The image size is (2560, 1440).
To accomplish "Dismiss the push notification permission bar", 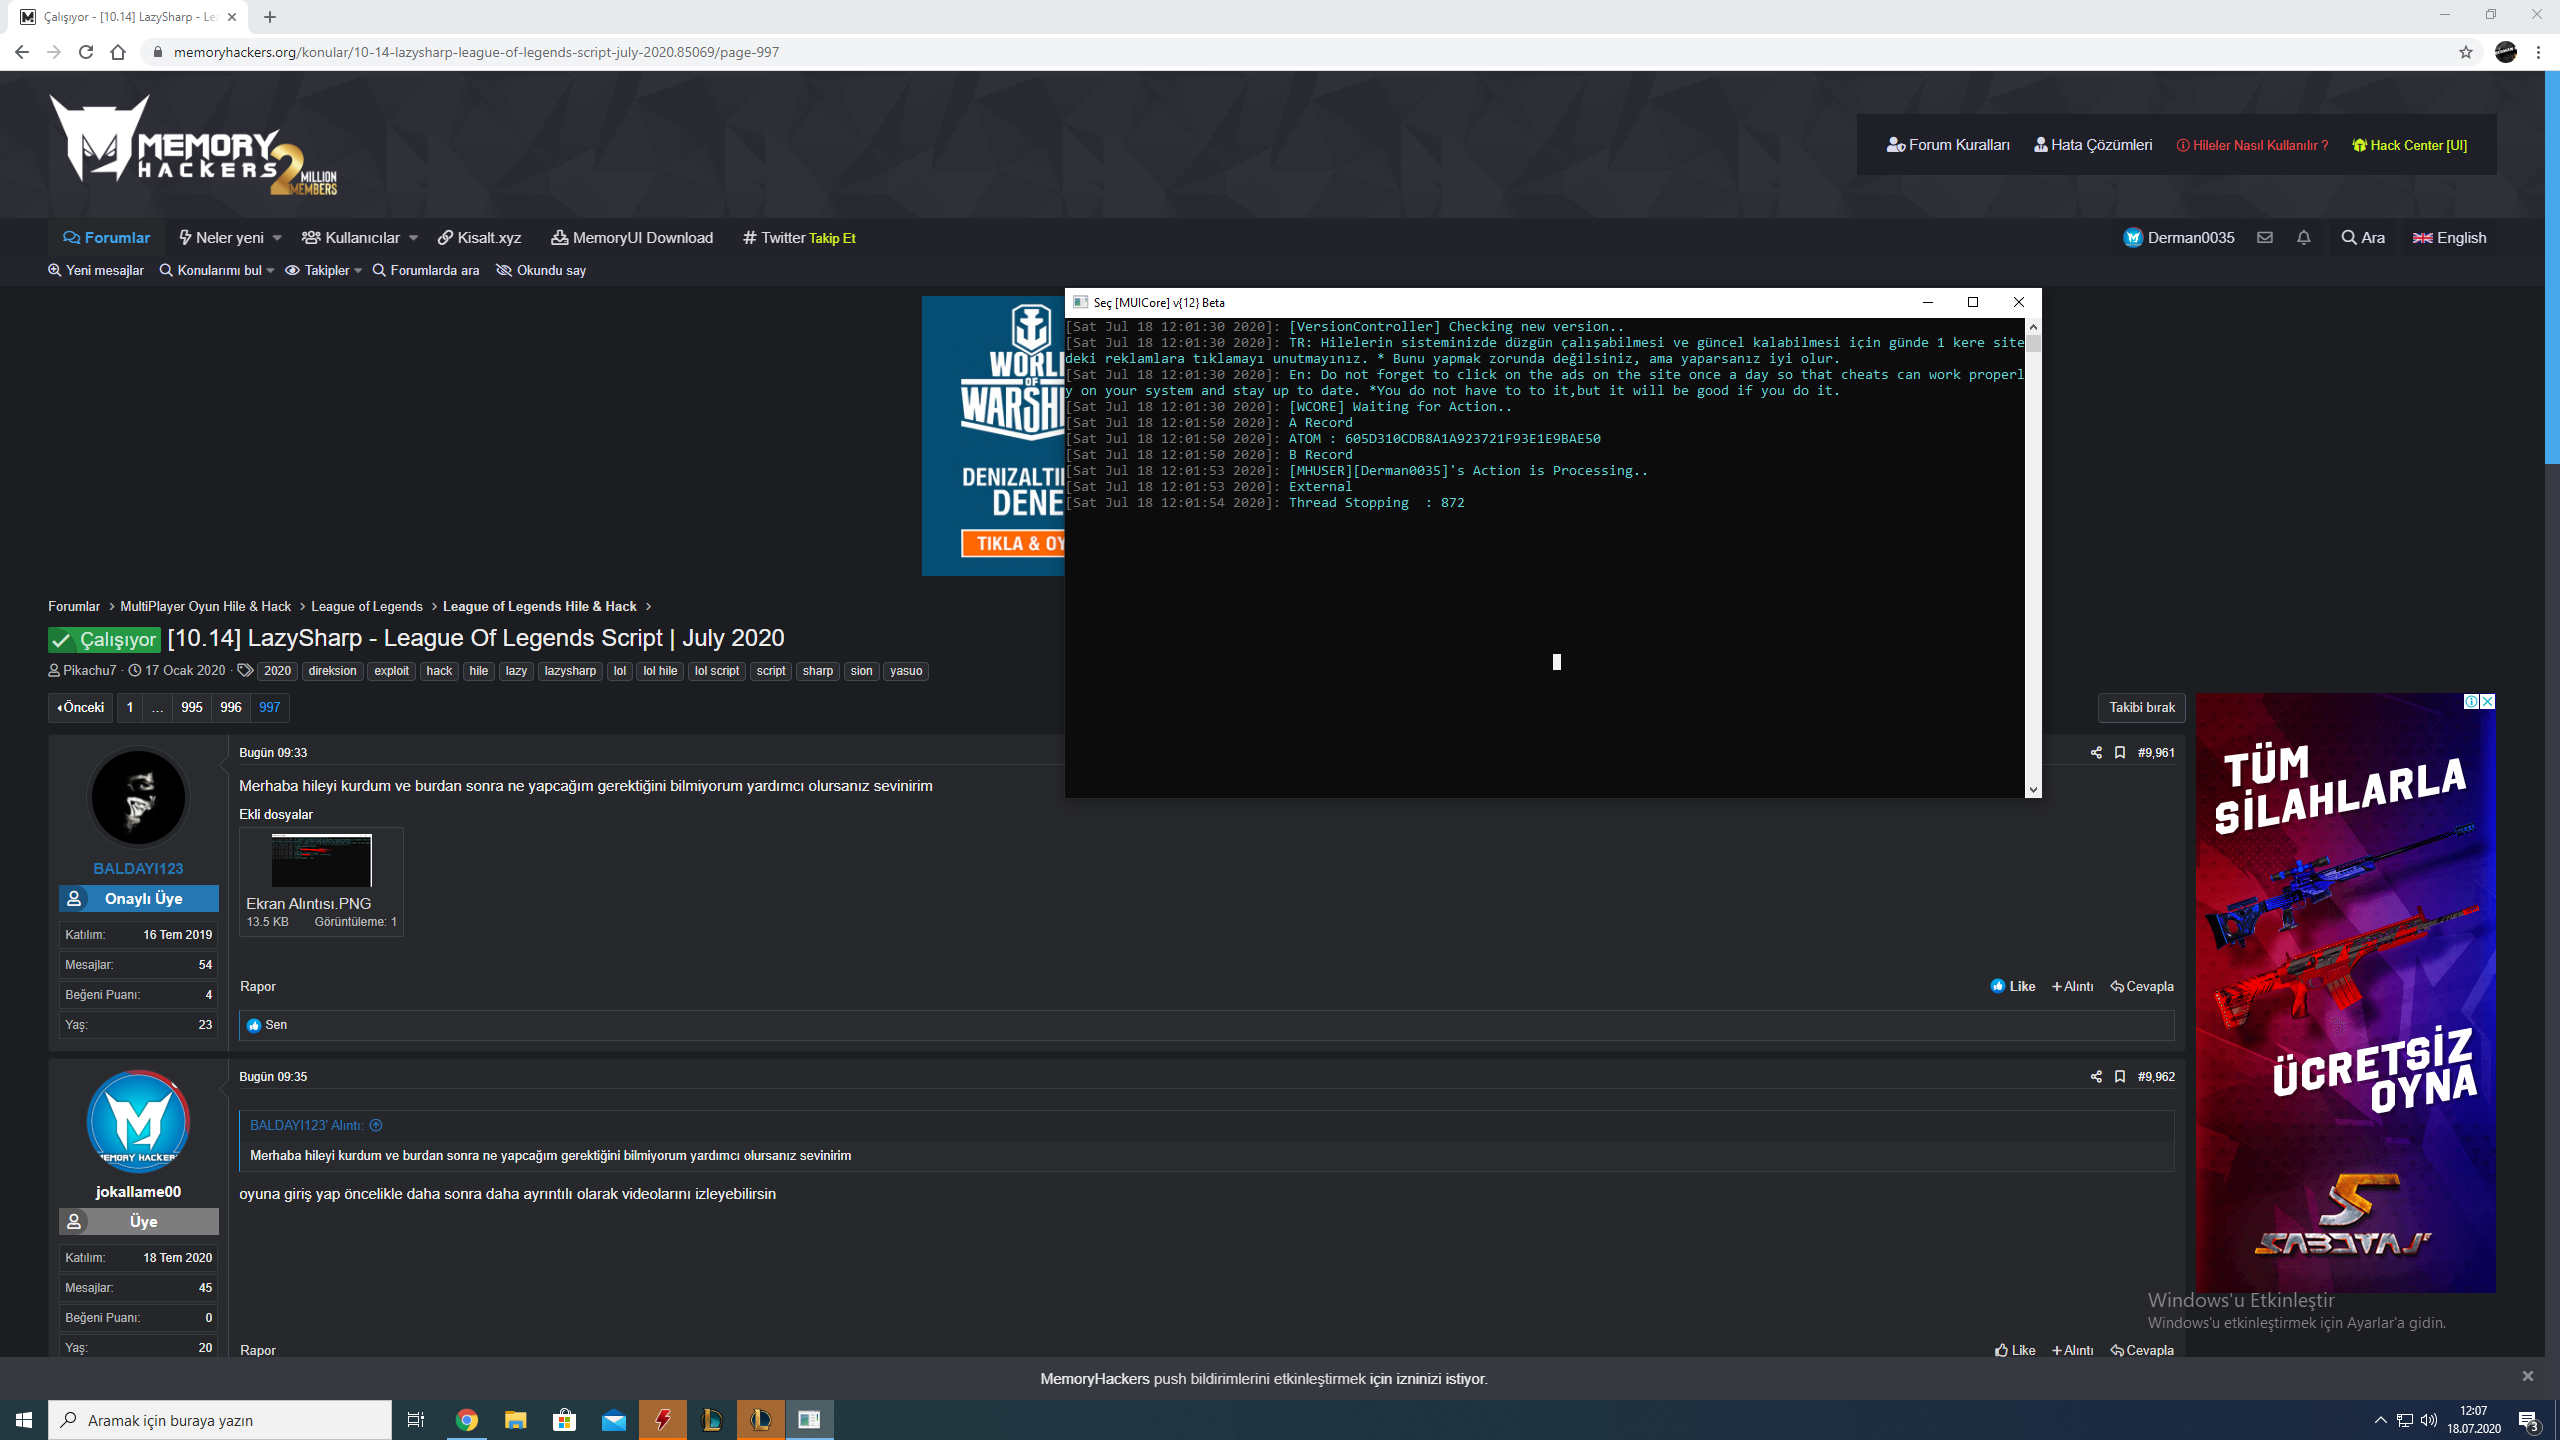I will pyautogui.click(x=2528, y=1376).
